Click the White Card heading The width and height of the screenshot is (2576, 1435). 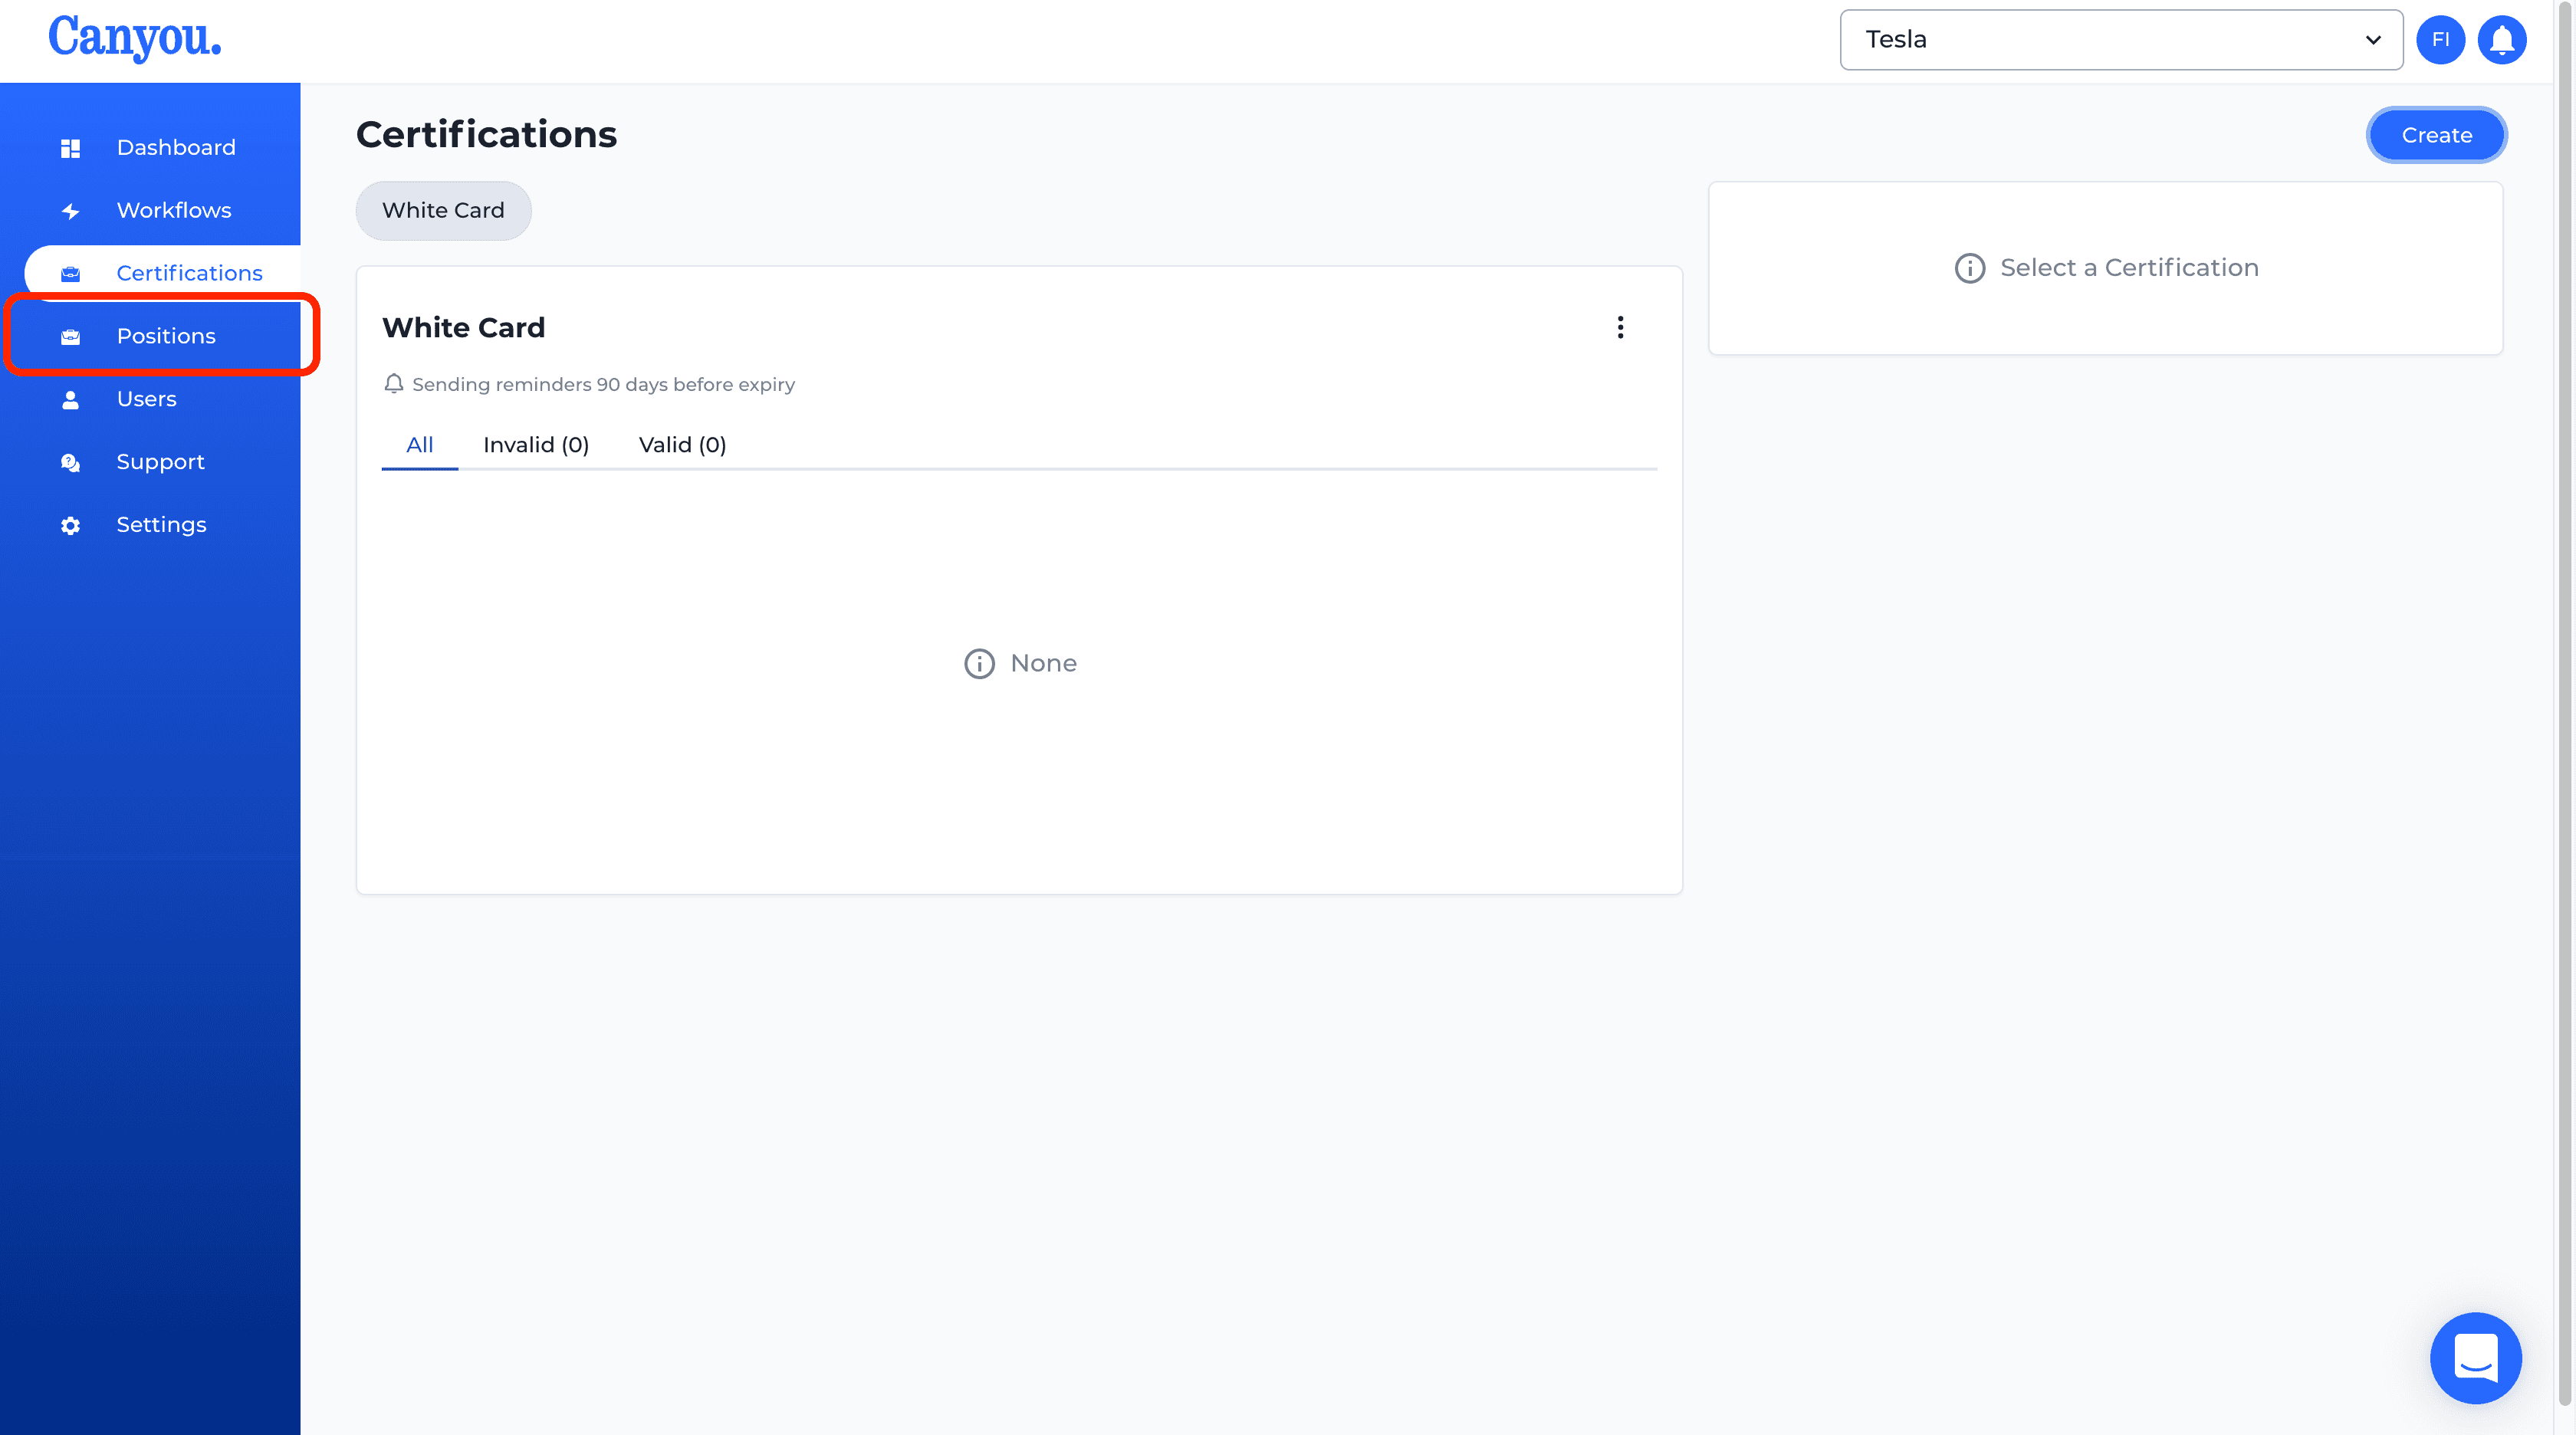(x=464, y=328)
